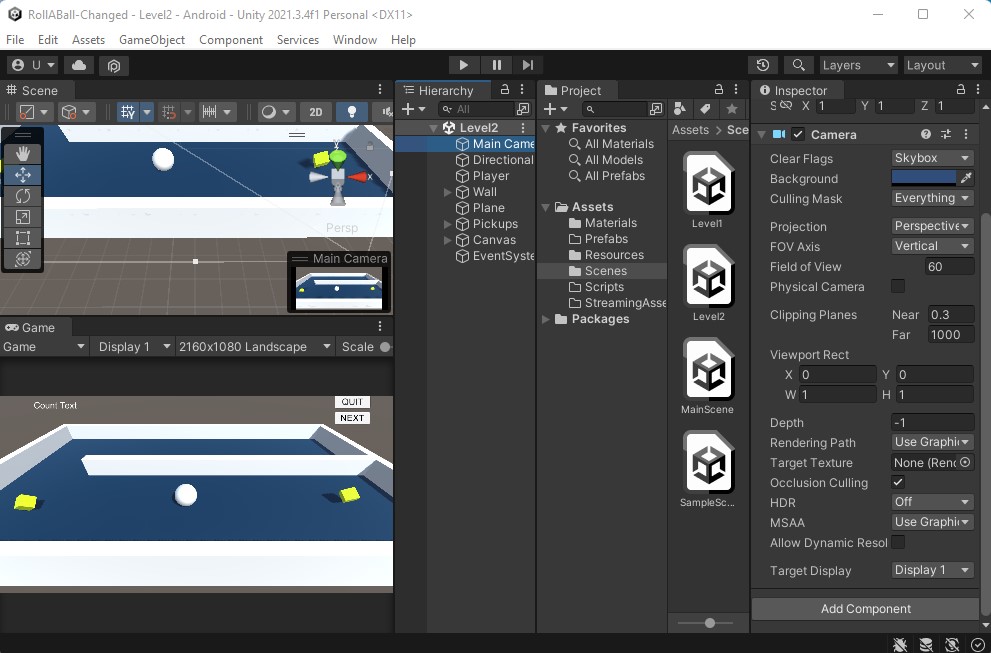
Task: Click the Add Component button
Action: click(x=864, y=608)
